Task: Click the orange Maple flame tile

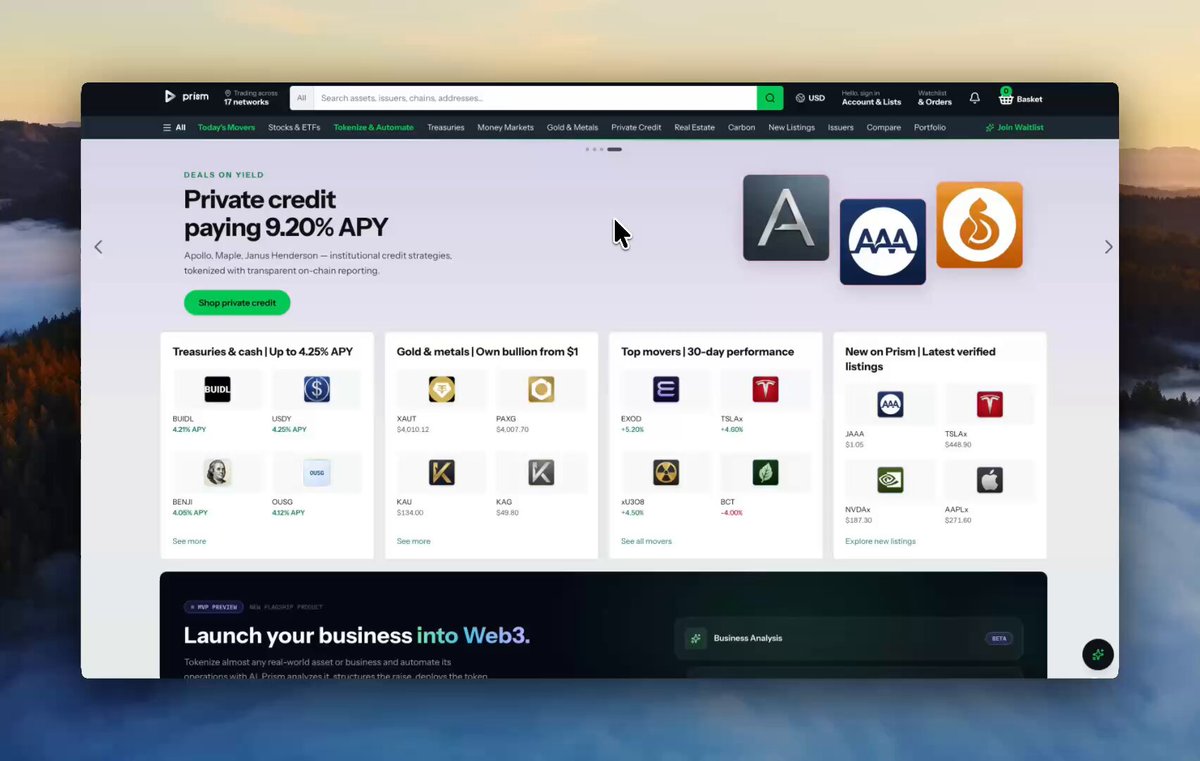Action: [x=979, y=225]
